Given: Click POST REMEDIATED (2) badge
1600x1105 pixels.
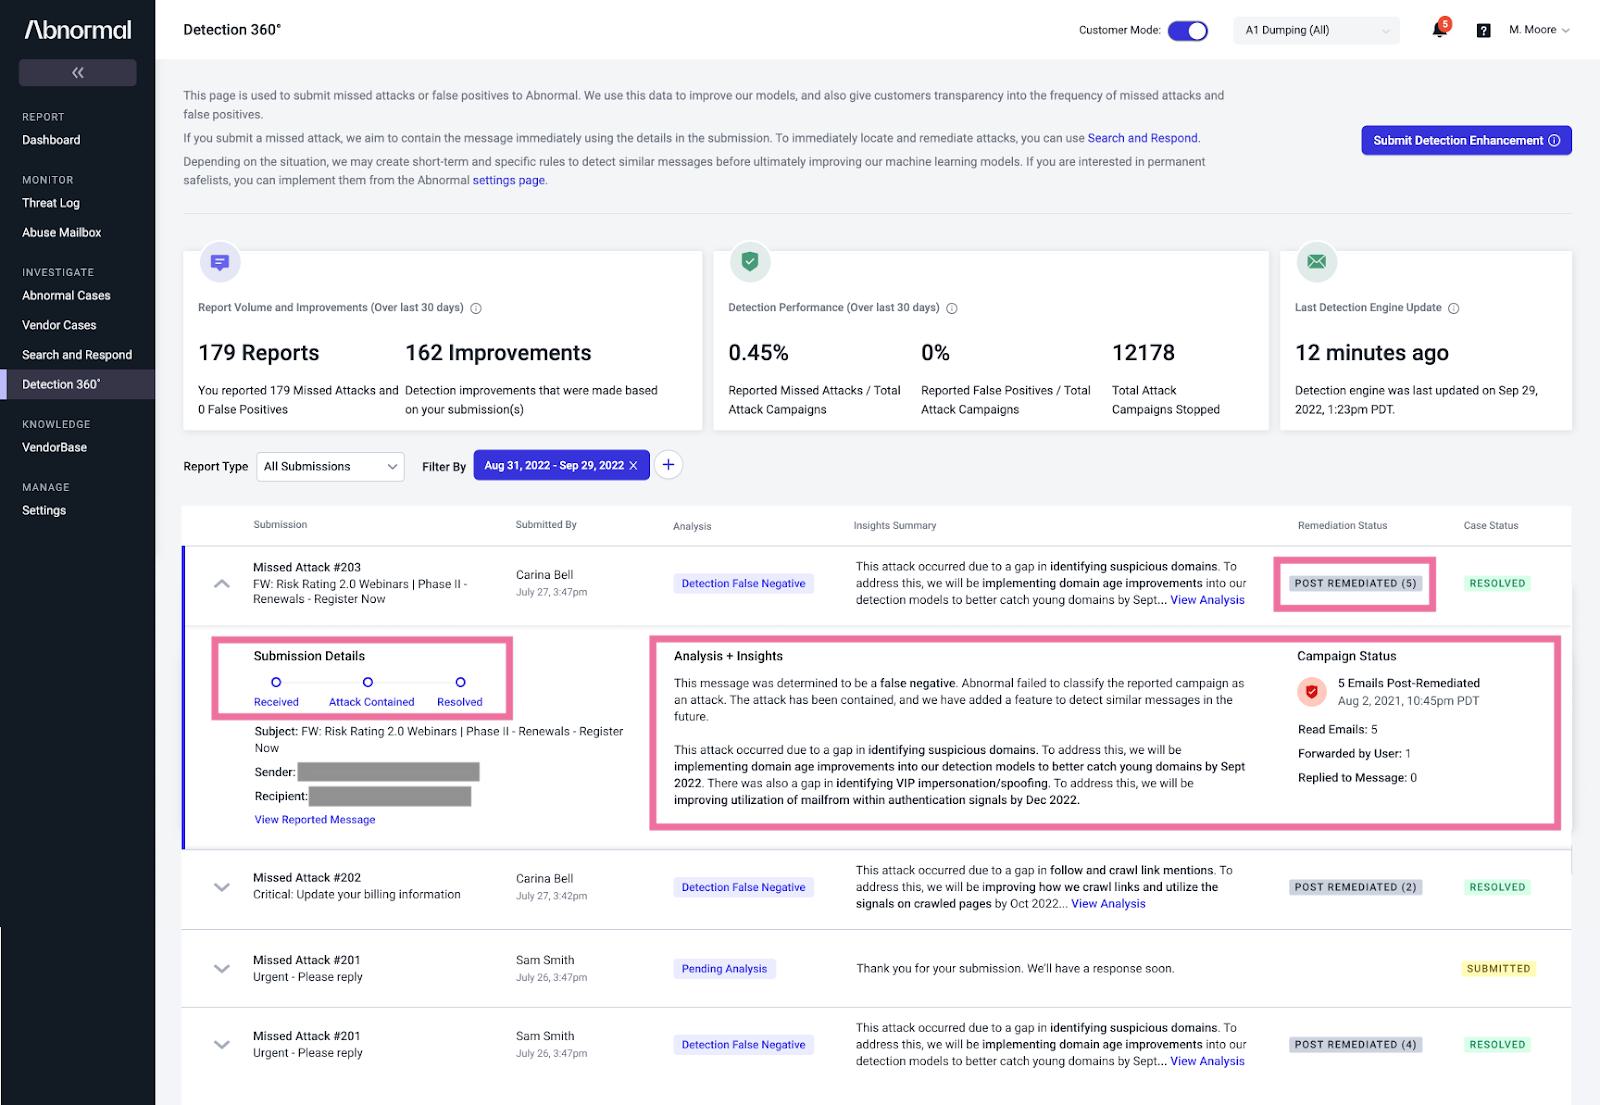Looking at the screenshot, I should click(1355, 887).
